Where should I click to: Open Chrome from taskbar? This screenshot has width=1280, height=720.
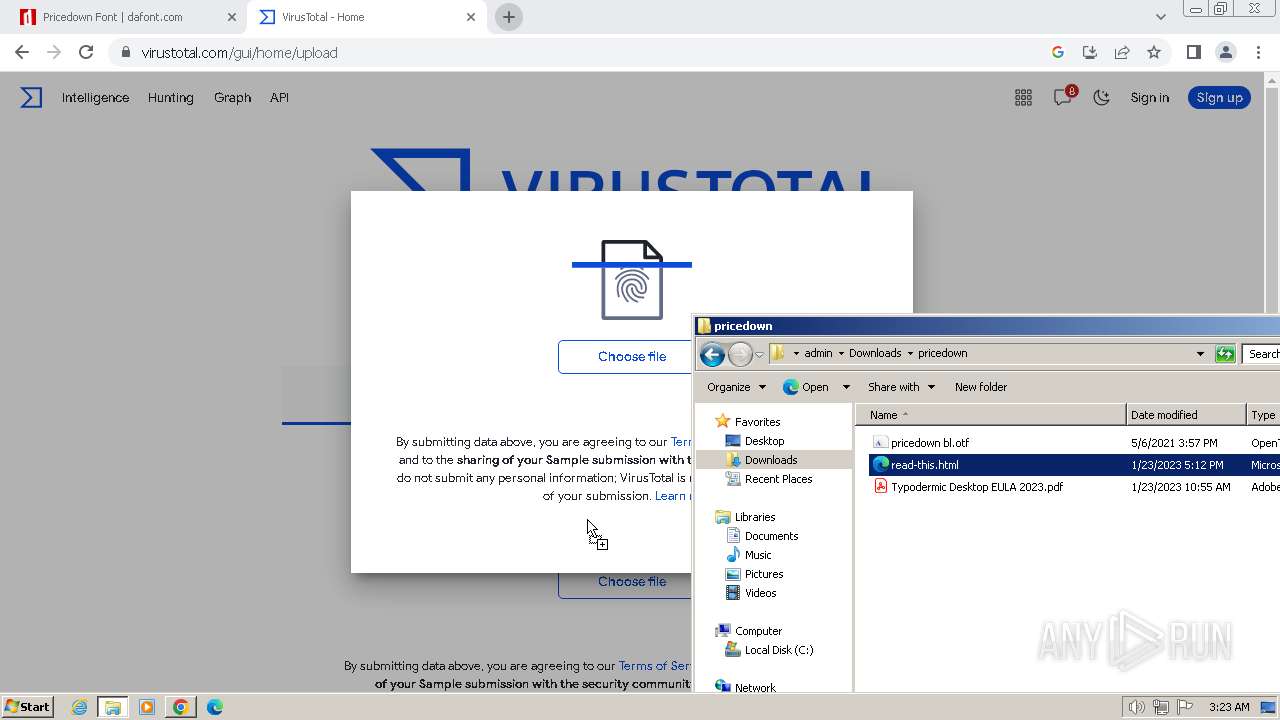(181, 707)
